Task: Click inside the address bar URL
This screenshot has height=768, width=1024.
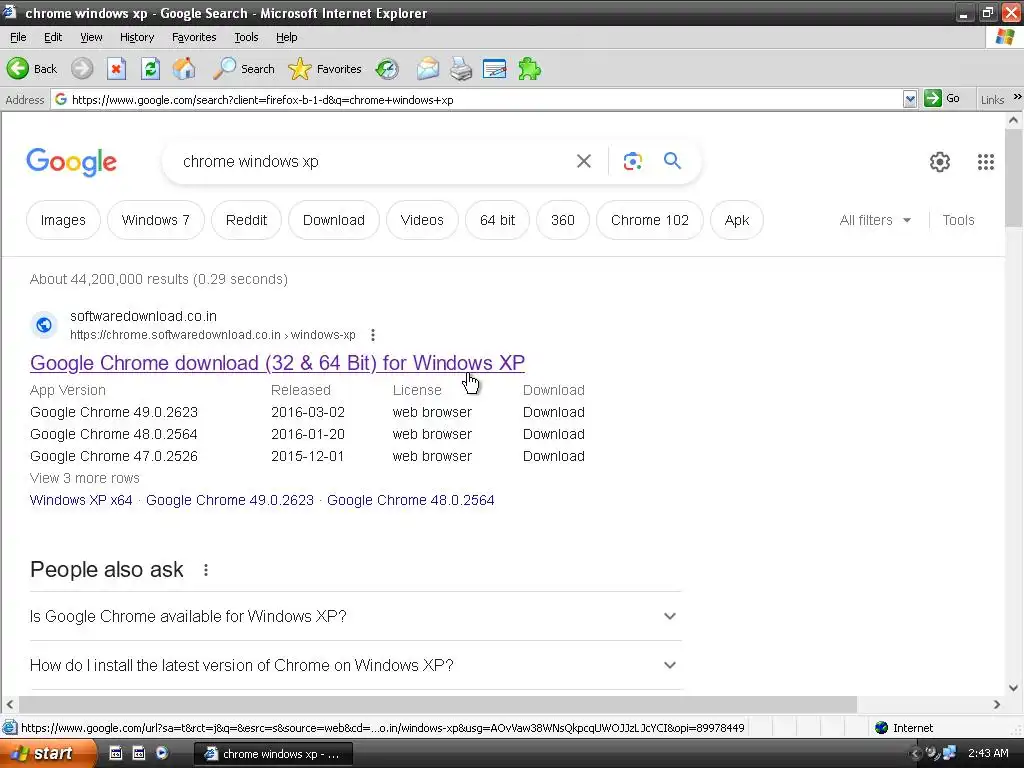Action: click(263, 99)
